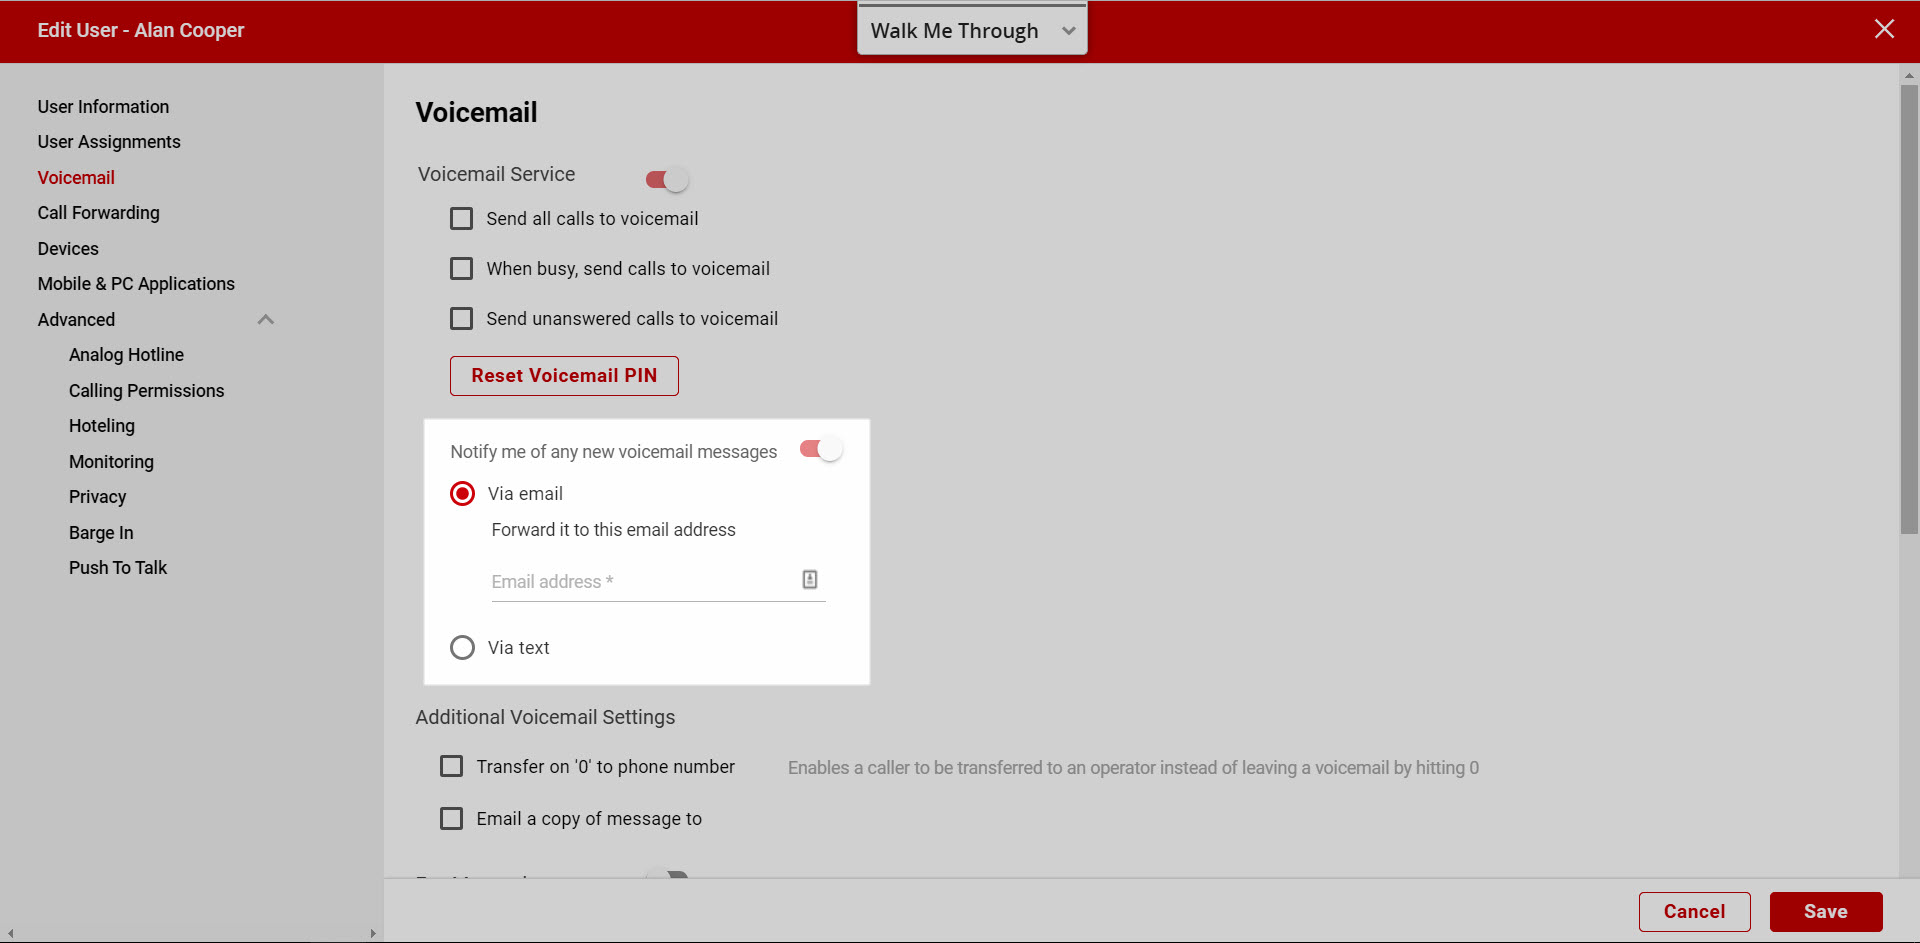Click the Voicemail page heading
1920x943 pixels.
(476, 113)
